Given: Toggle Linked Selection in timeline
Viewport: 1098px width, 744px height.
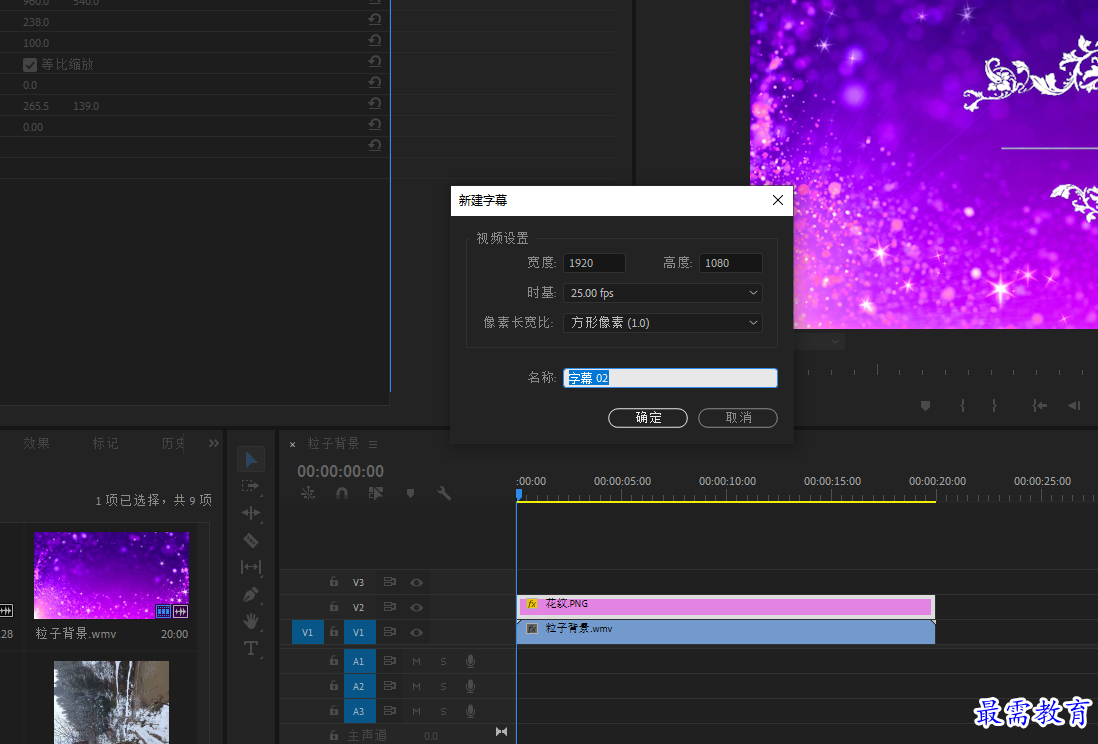Looking at the screenshot, I should click(x=376, y=493).
